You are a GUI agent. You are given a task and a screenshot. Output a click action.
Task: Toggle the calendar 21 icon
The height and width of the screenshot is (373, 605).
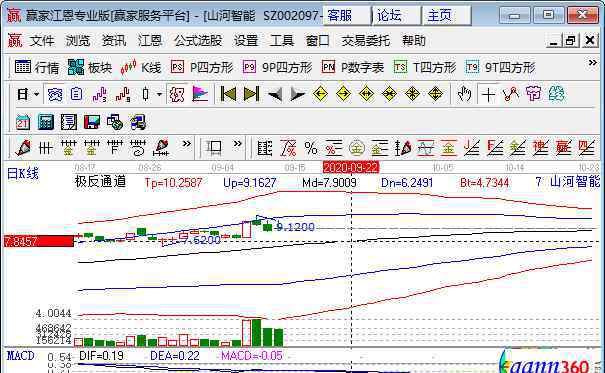tap(23, 122)
